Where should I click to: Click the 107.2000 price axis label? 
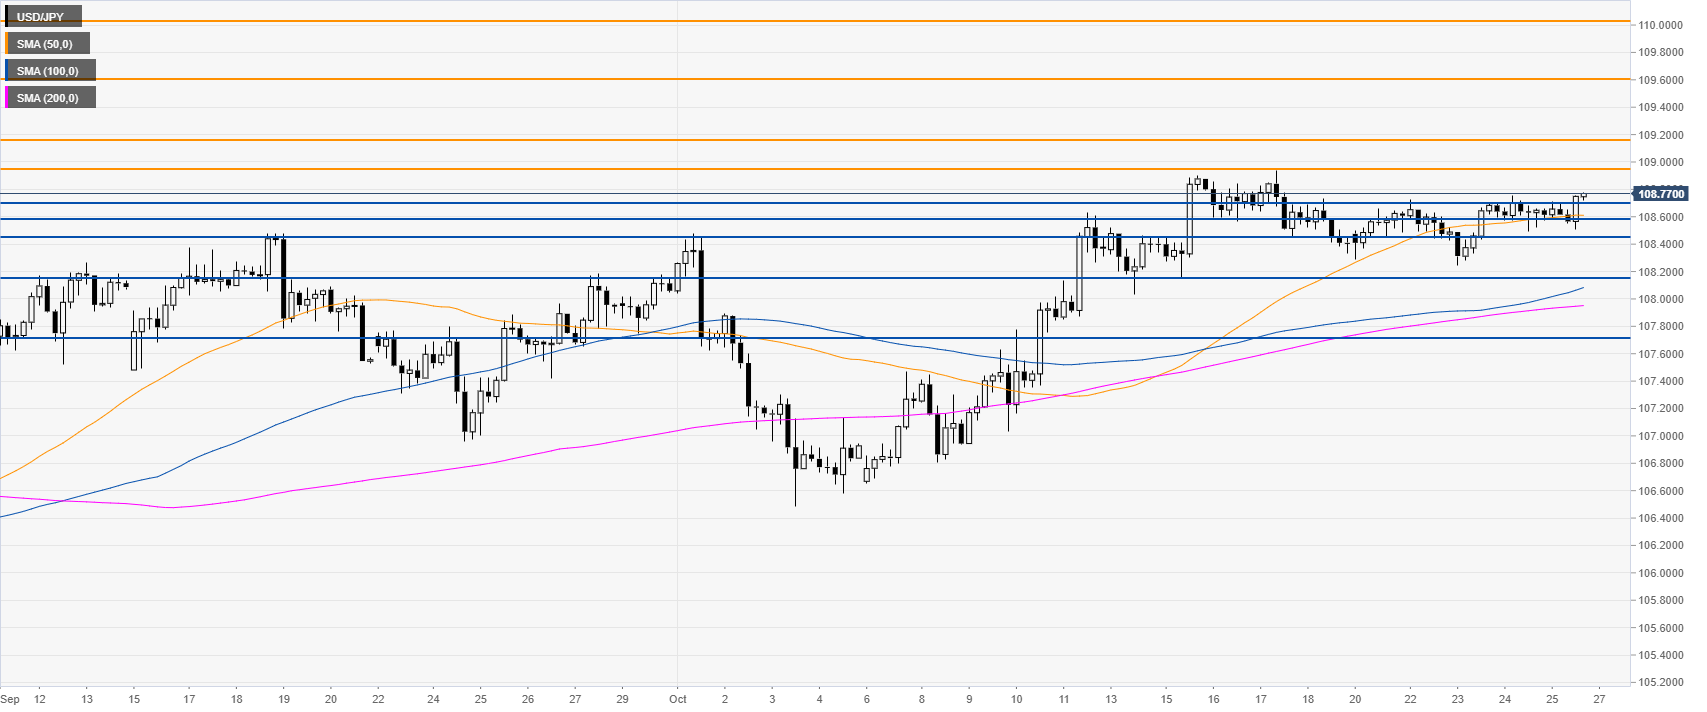click(x=1660, y=409)
